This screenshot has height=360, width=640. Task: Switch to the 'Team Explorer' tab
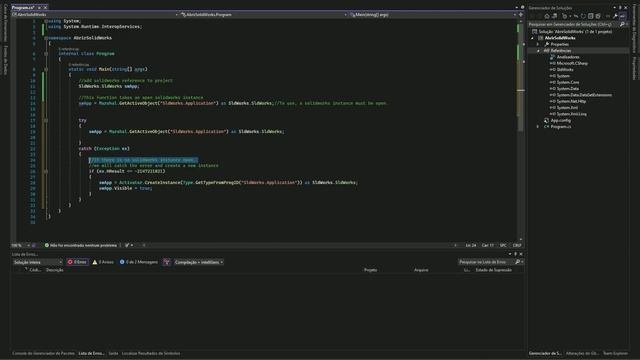pyautogui.click(x=615, y=353)
